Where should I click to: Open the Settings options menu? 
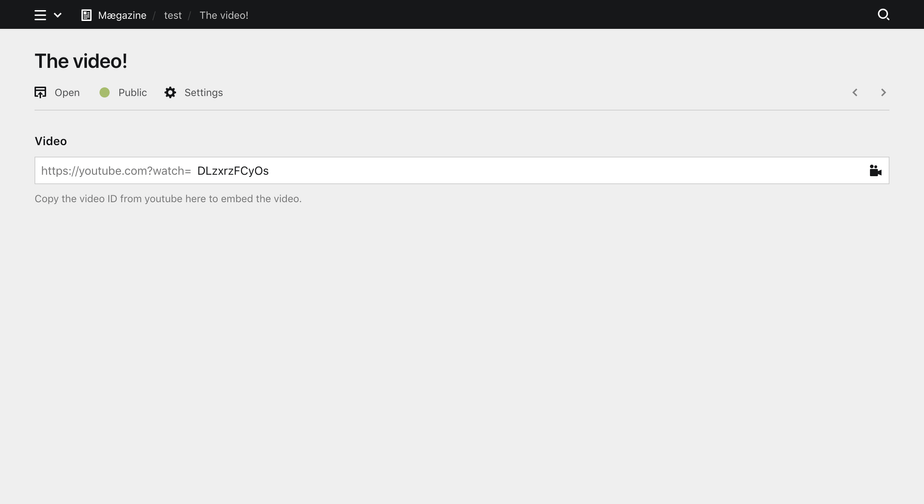203,92
